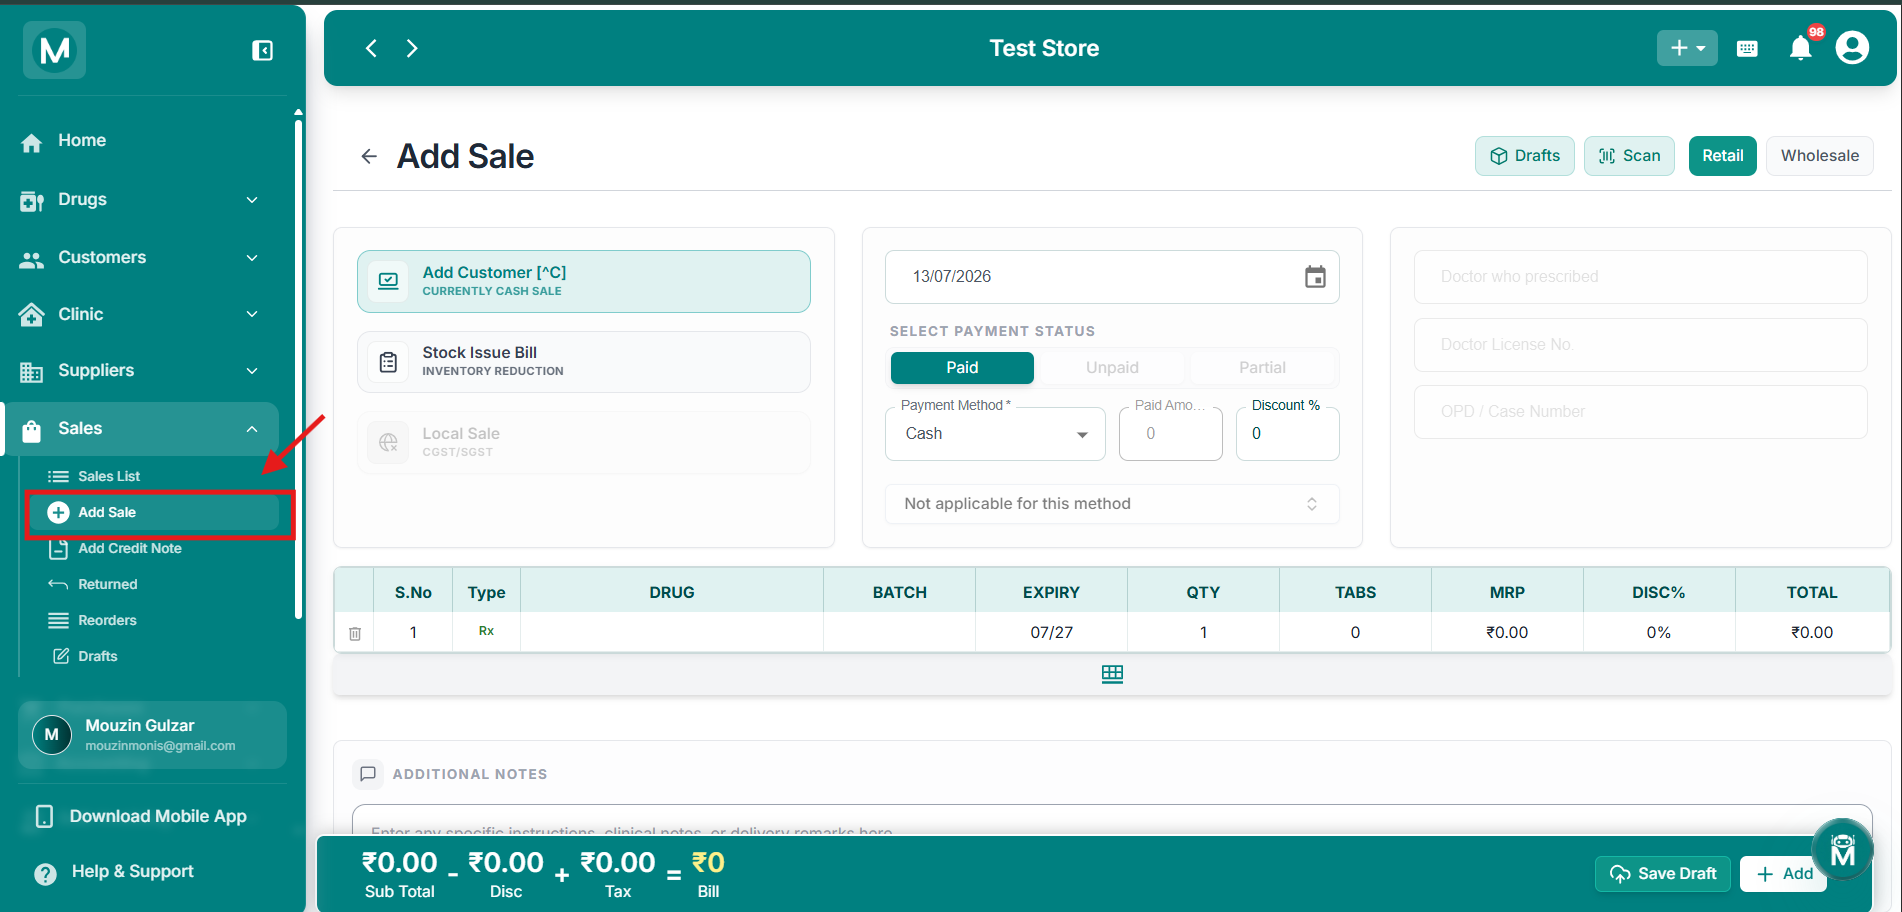Open the user profile avatar icon

click(1852, 48)
